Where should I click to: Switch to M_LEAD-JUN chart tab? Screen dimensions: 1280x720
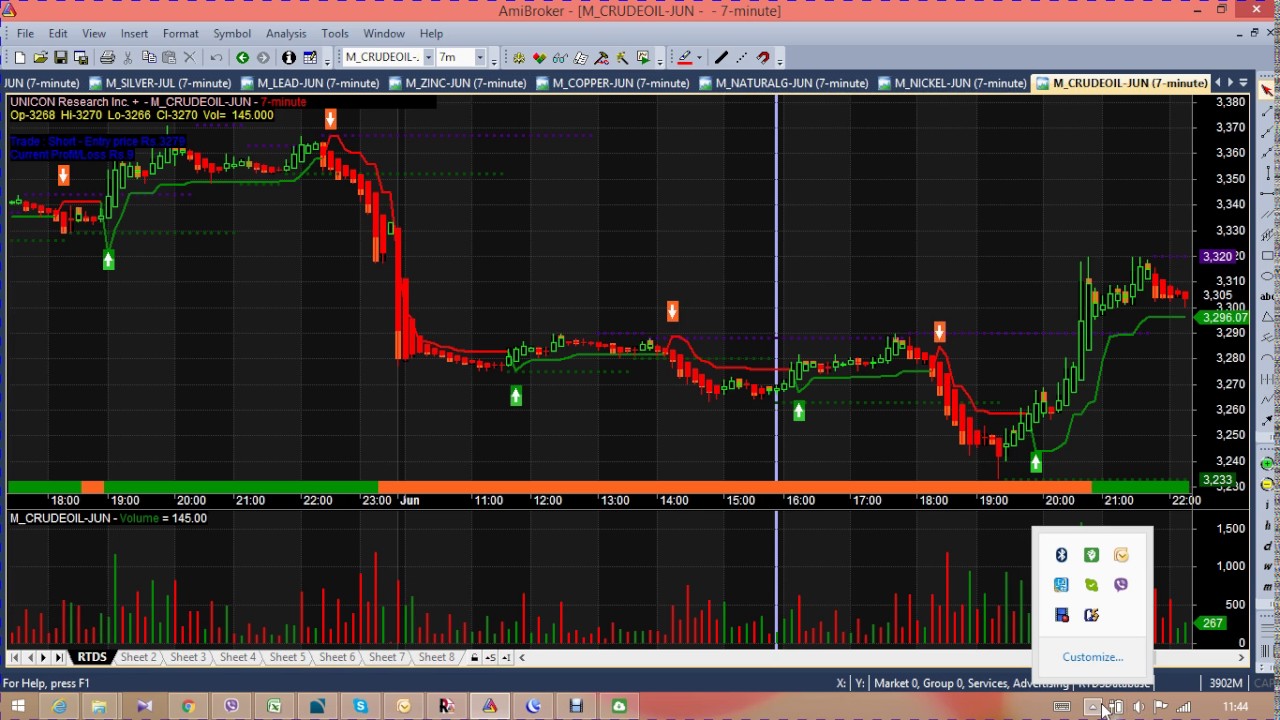pyautogui.click(x=310, y=83)
